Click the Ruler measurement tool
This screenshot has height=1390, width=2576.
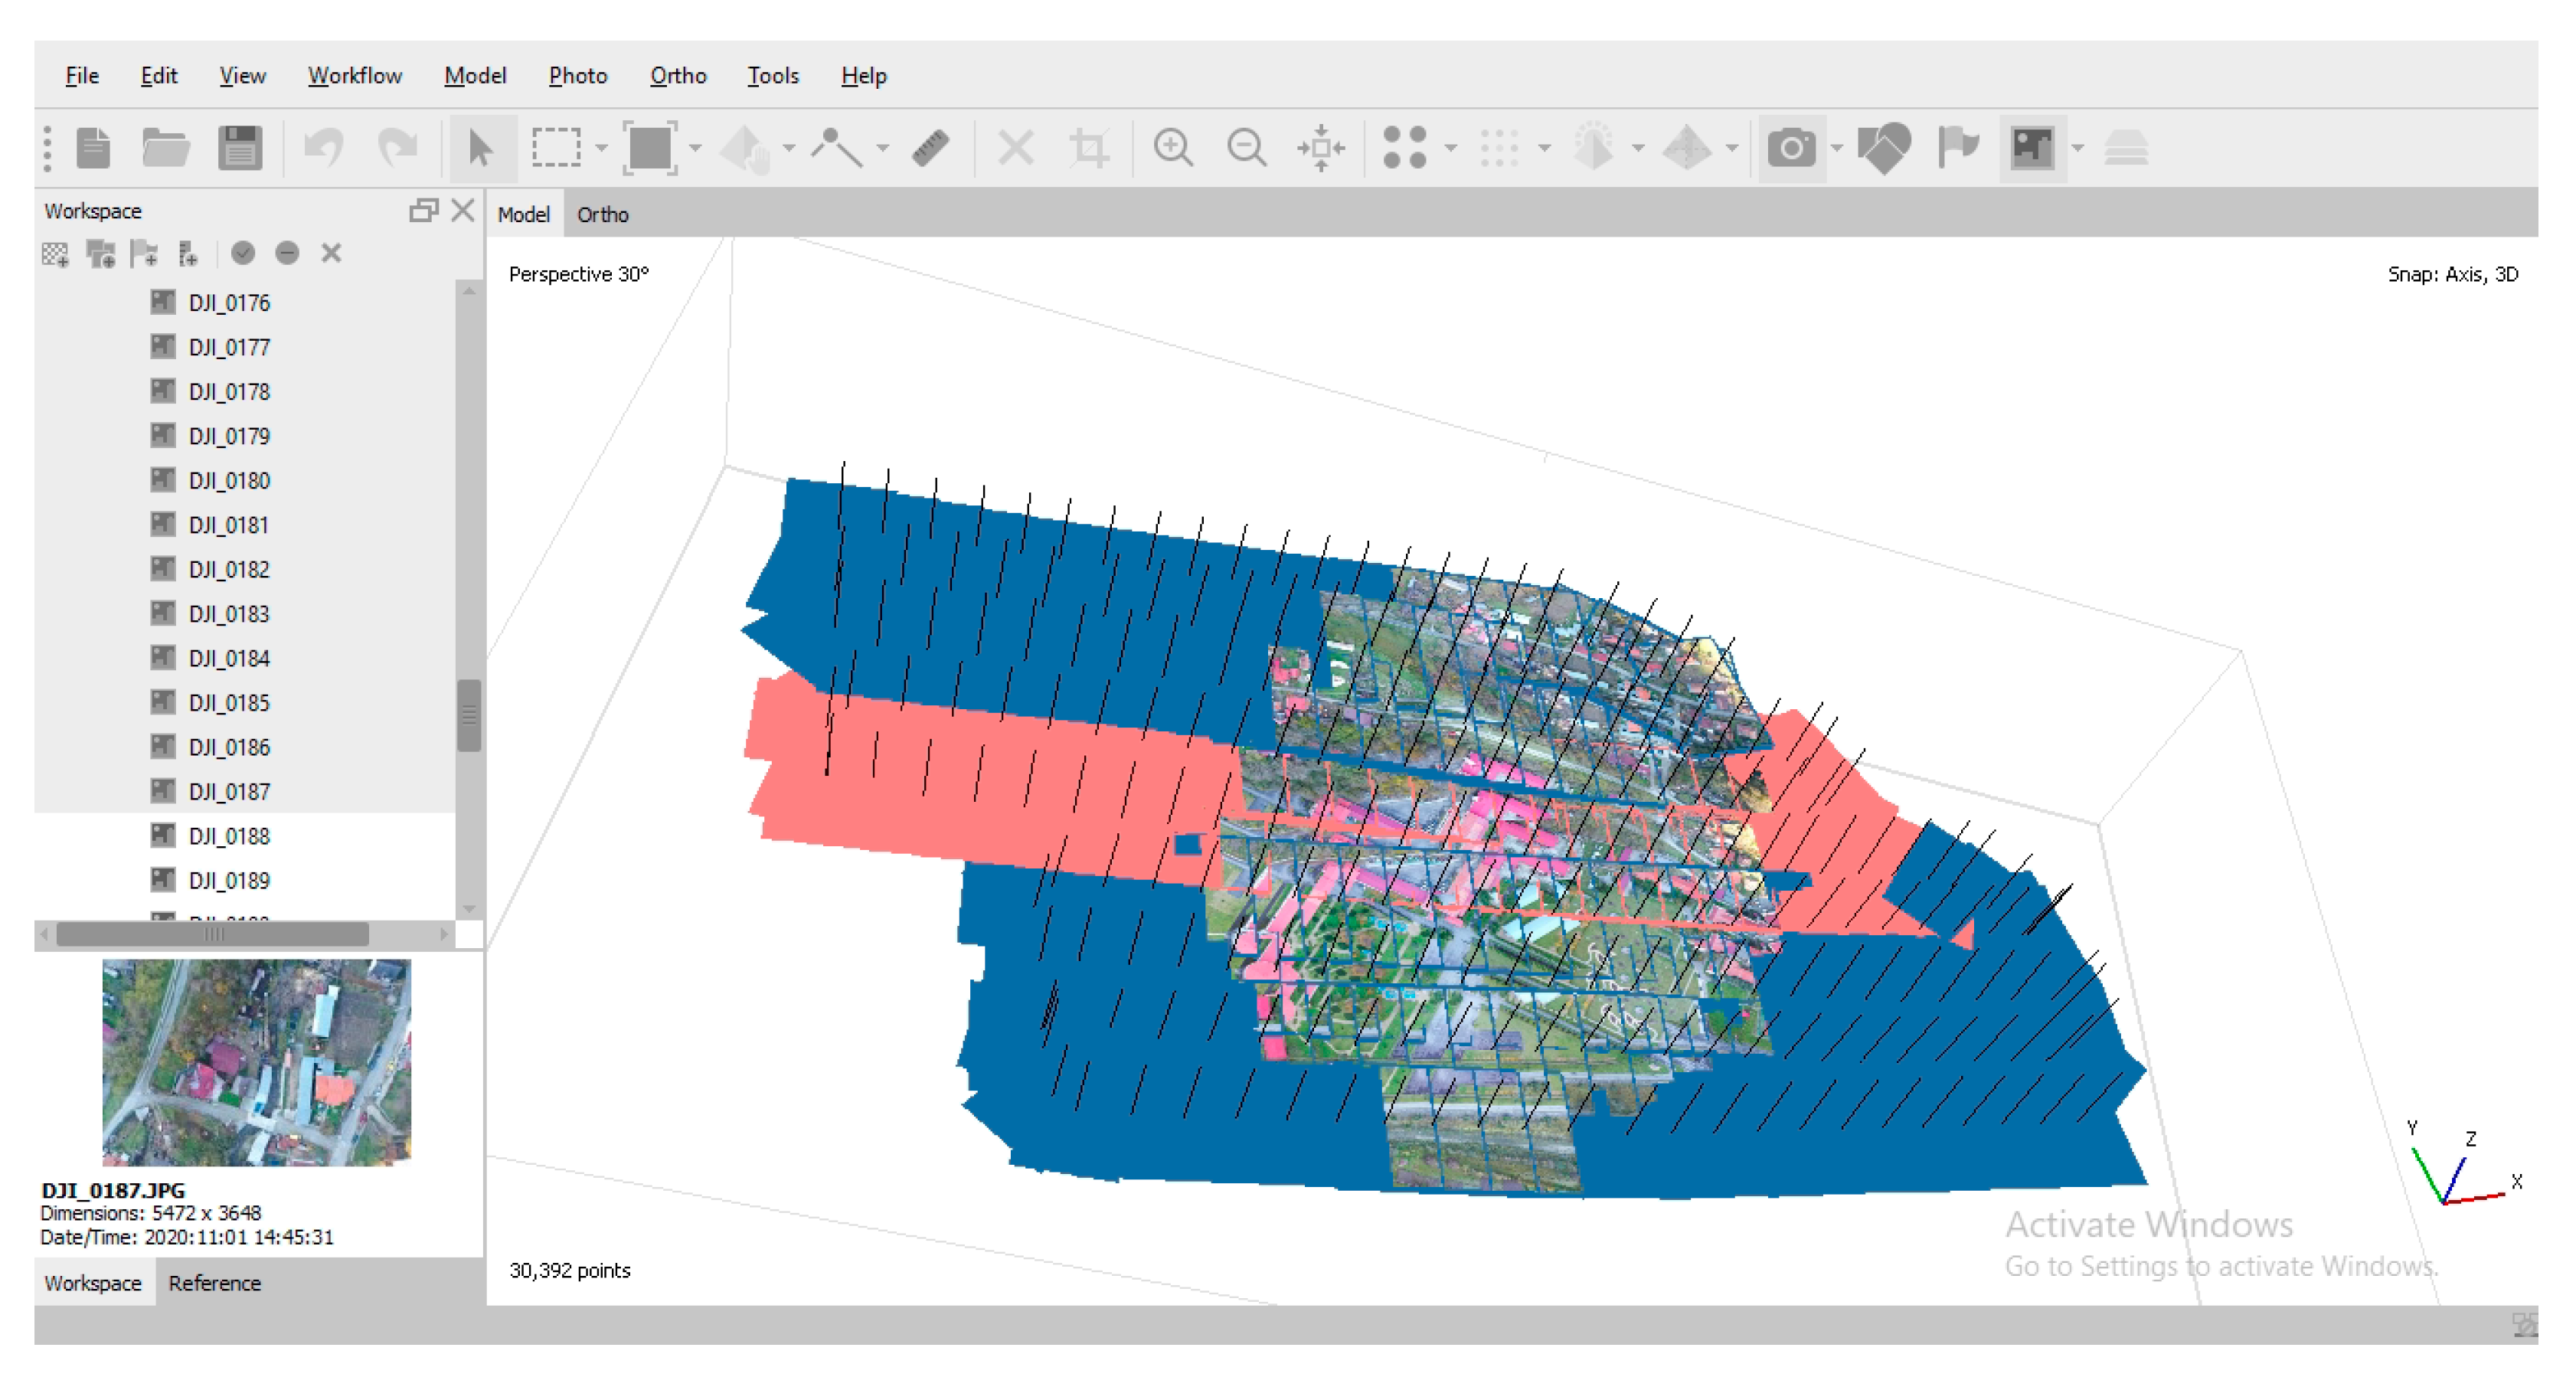pos(930,148)
